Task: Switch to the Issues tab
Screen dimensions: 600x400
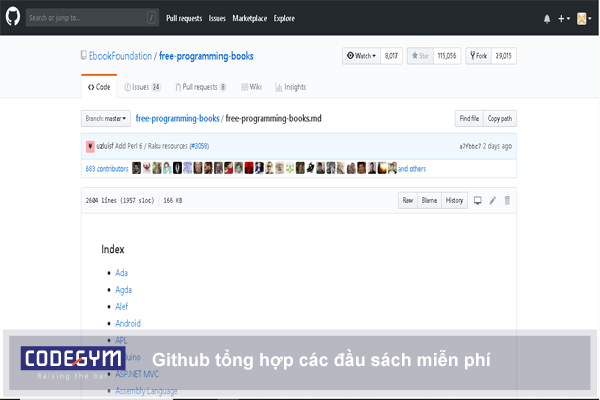Action: [142, 87]
